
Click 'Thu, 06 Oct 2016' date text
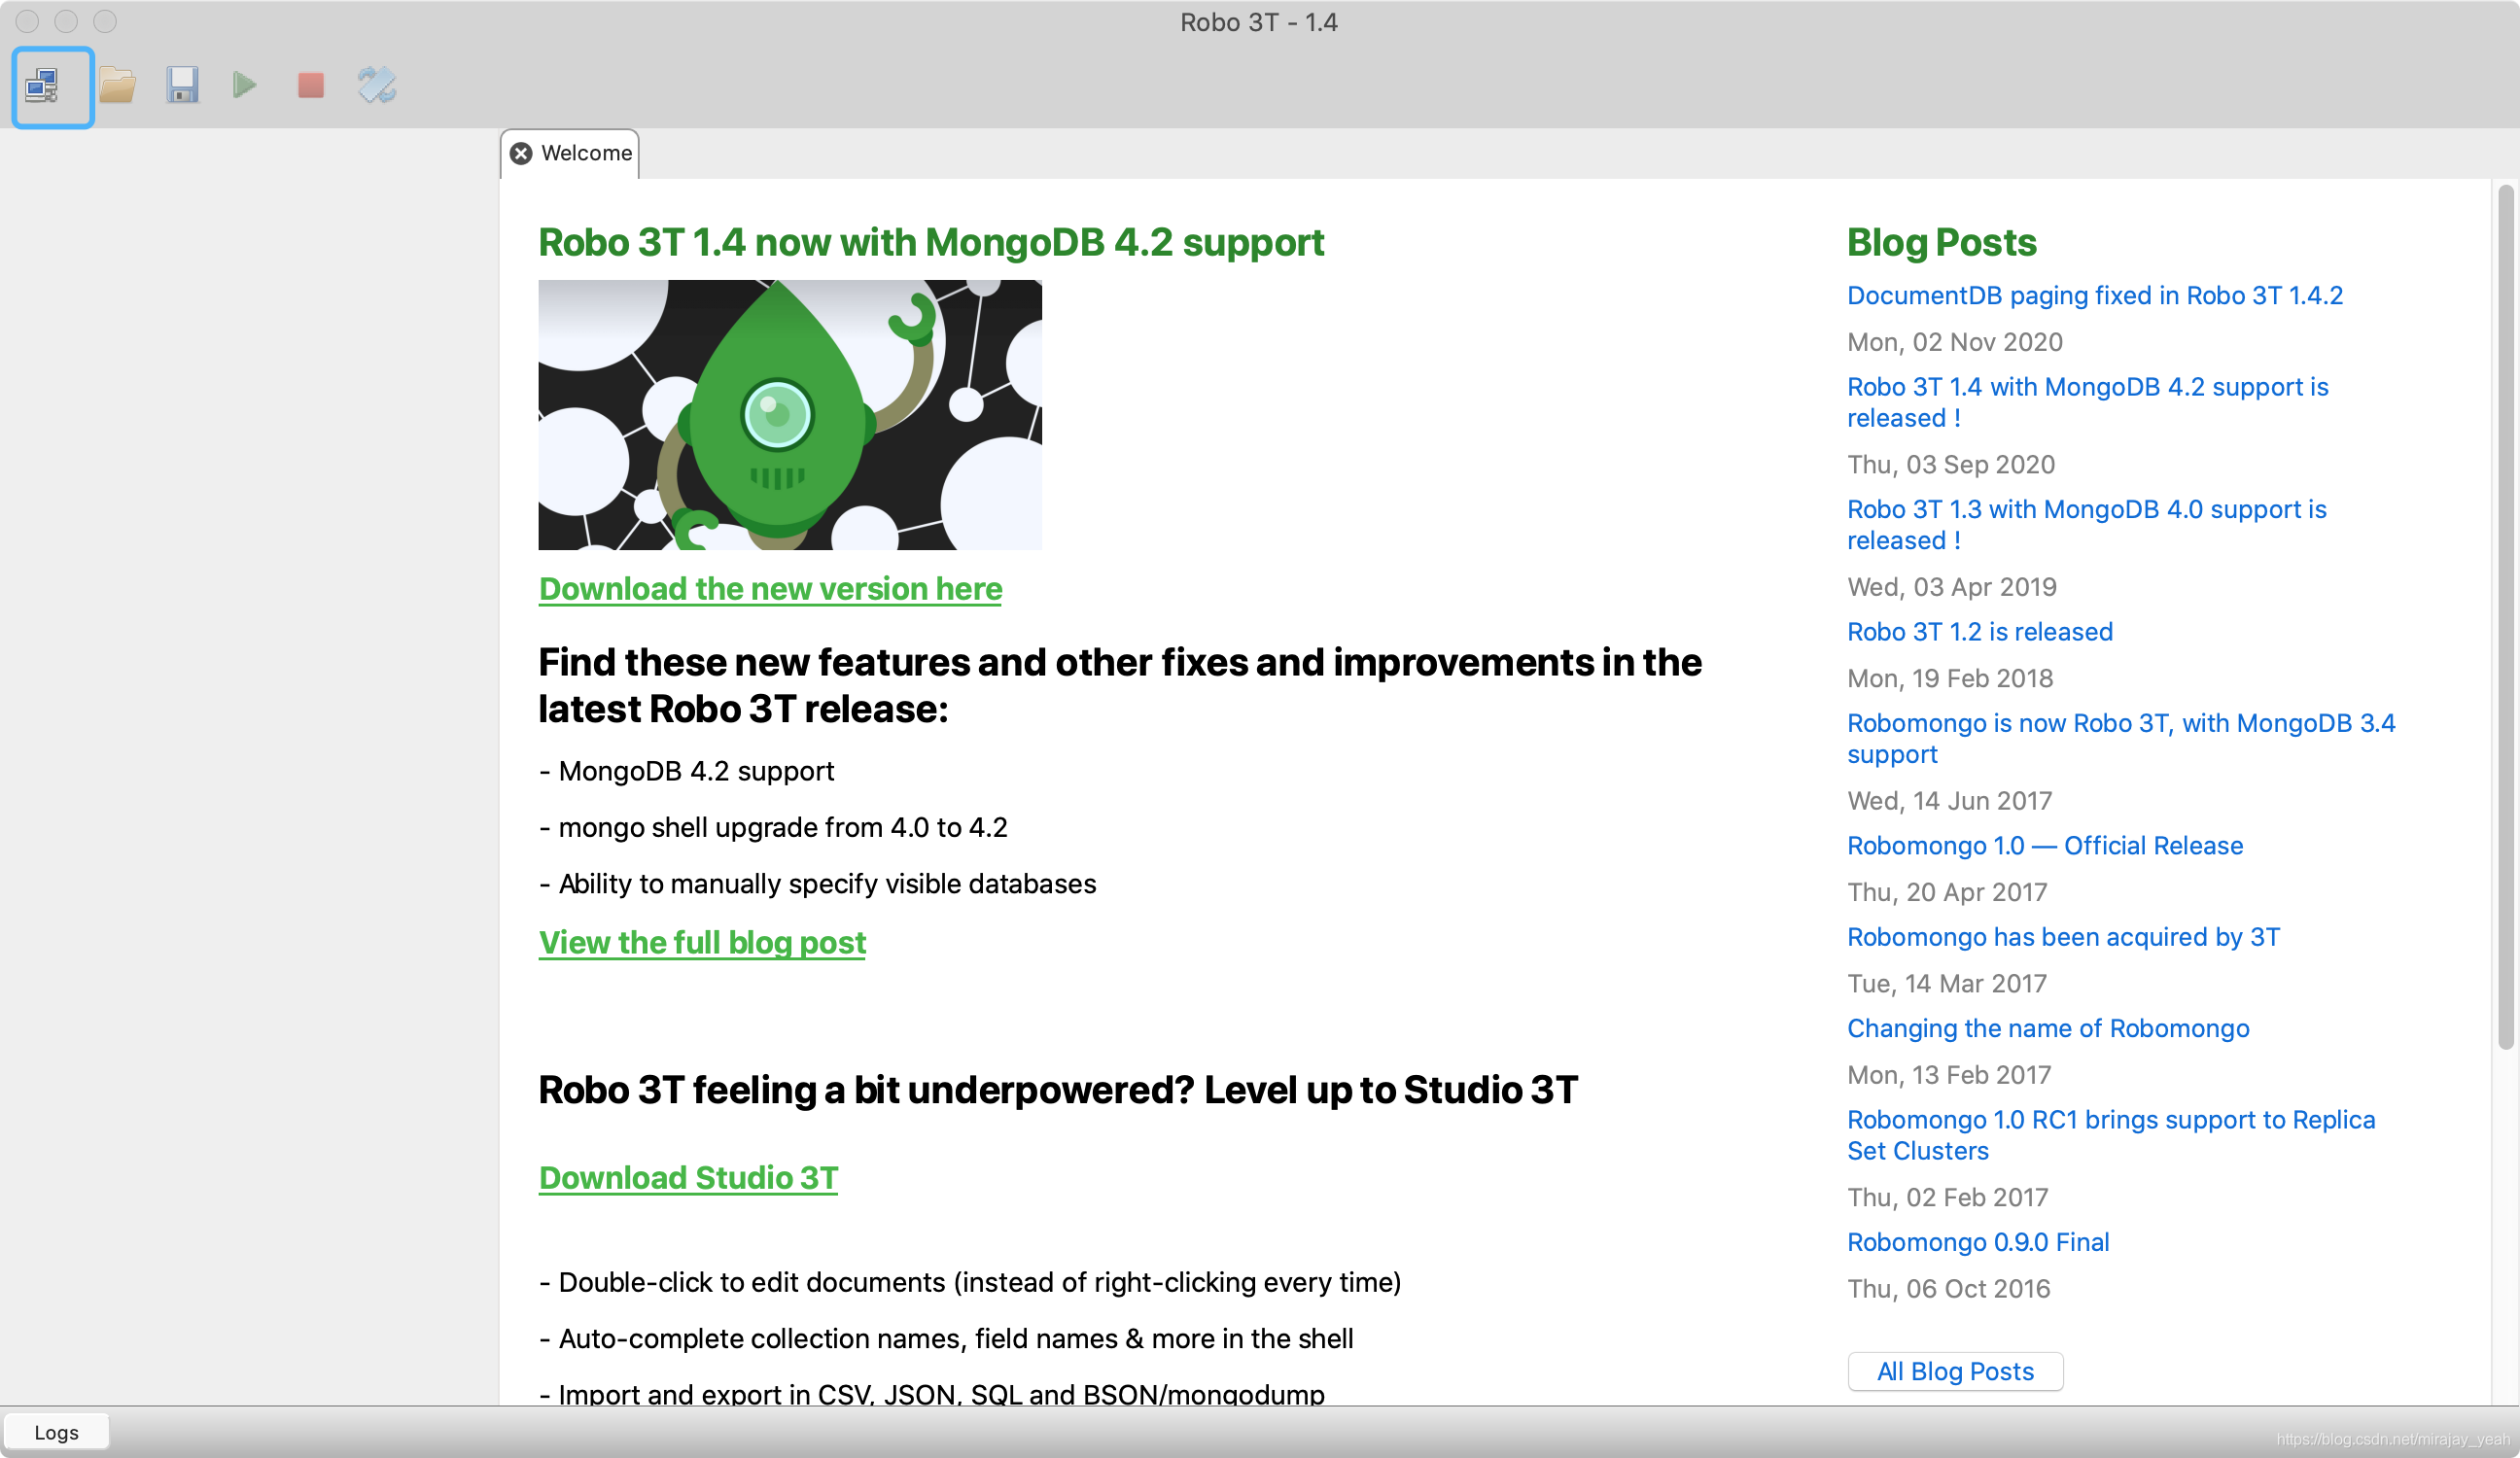(1949, 1289)
